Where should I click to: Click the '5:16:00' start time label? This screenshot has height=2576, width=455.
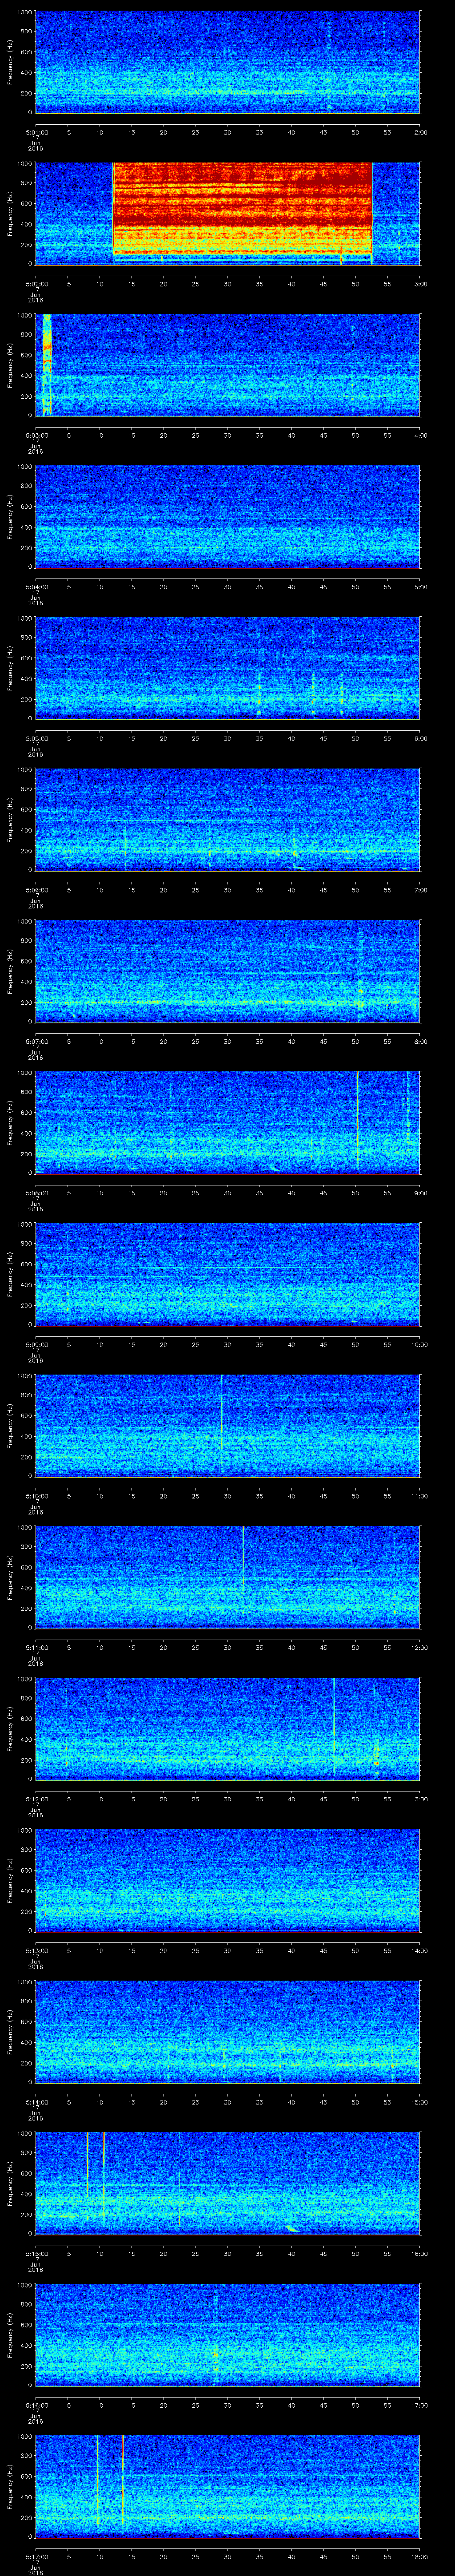click(x=36, y=2404)
